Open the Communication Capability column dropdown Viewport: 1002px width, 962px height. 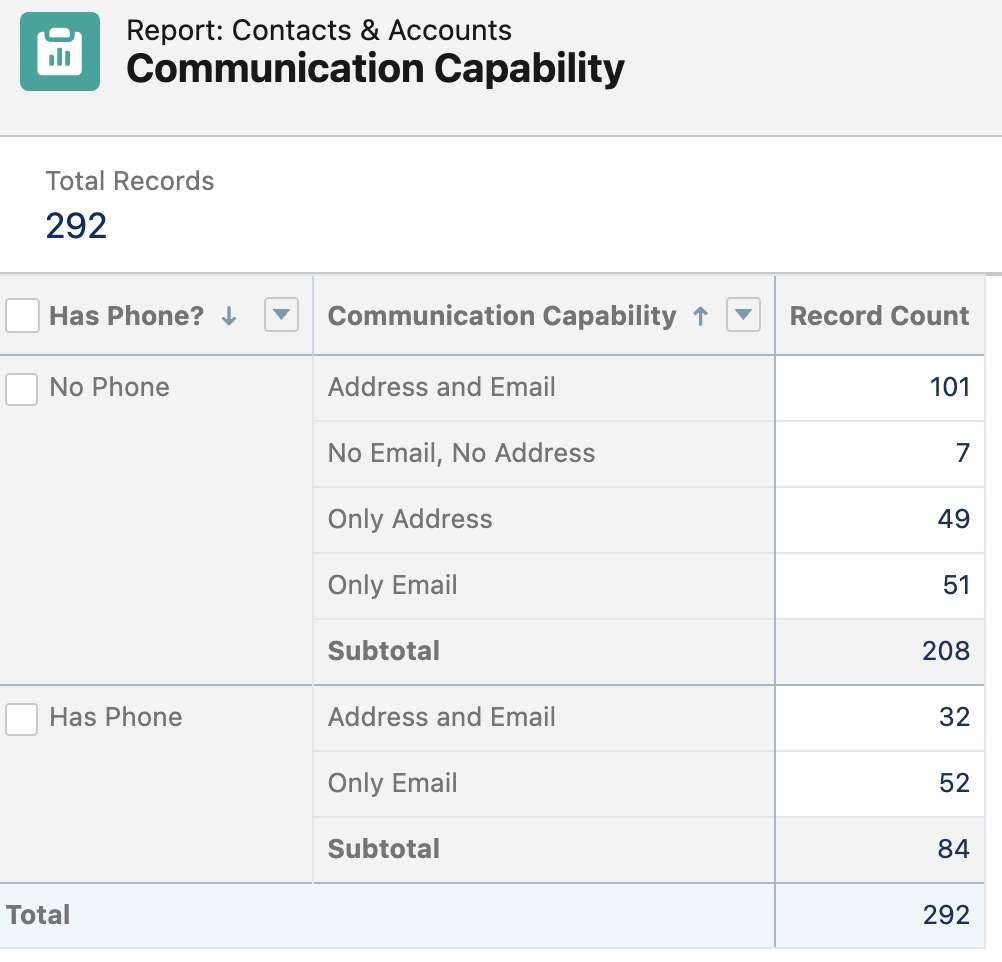pyautogui.click(x=743, y=316)
